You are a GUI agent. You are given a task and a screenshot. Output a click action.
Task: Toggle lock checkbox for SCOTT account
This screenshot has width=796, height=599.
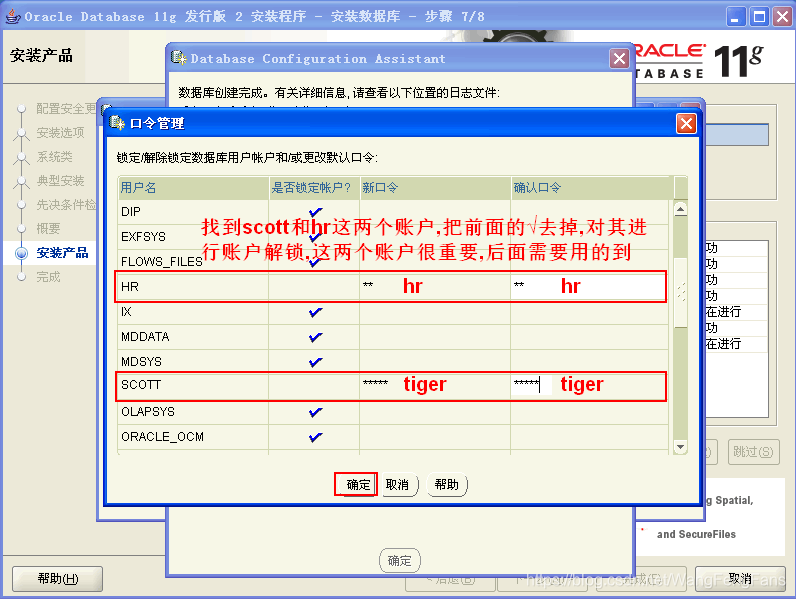point(315,386)
